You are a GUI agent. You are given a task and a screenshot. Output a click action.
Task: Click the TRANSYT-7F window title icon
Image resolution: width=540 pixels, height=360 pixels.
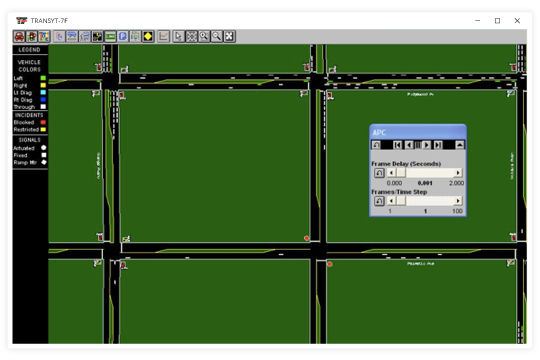click(x=21, y=21)
